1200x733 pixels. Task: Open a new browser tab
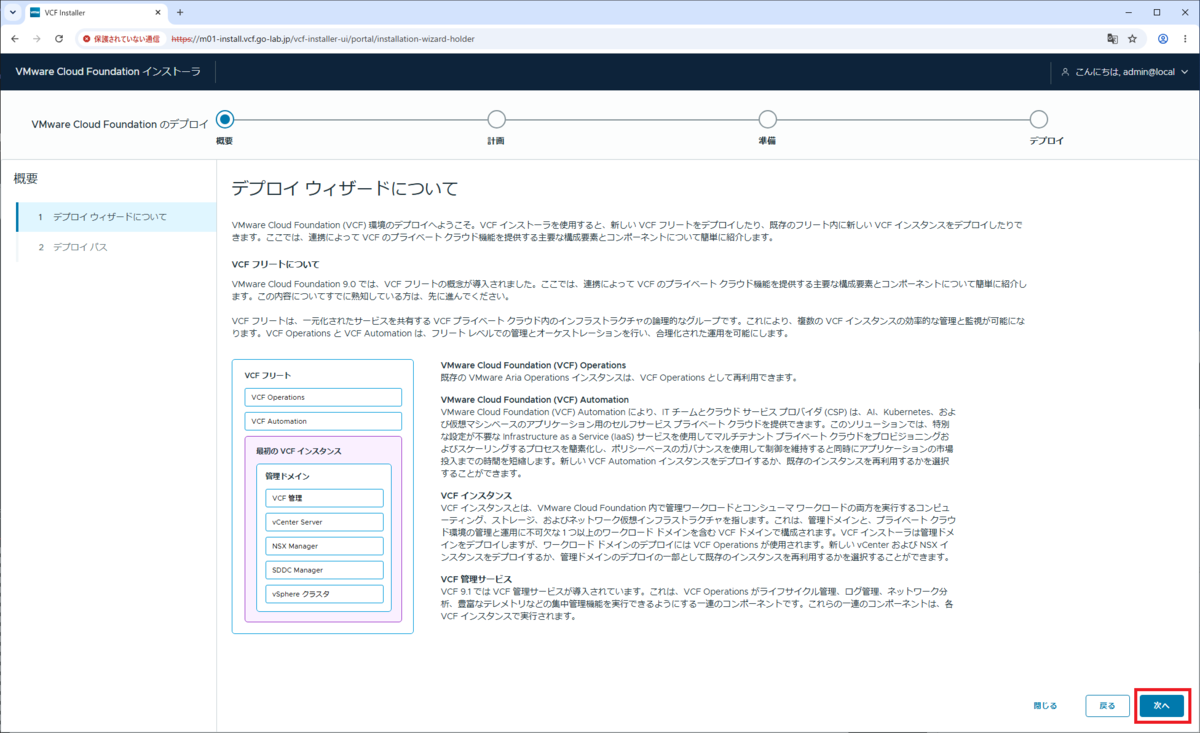pyautogui.click(x=180, y=12)
